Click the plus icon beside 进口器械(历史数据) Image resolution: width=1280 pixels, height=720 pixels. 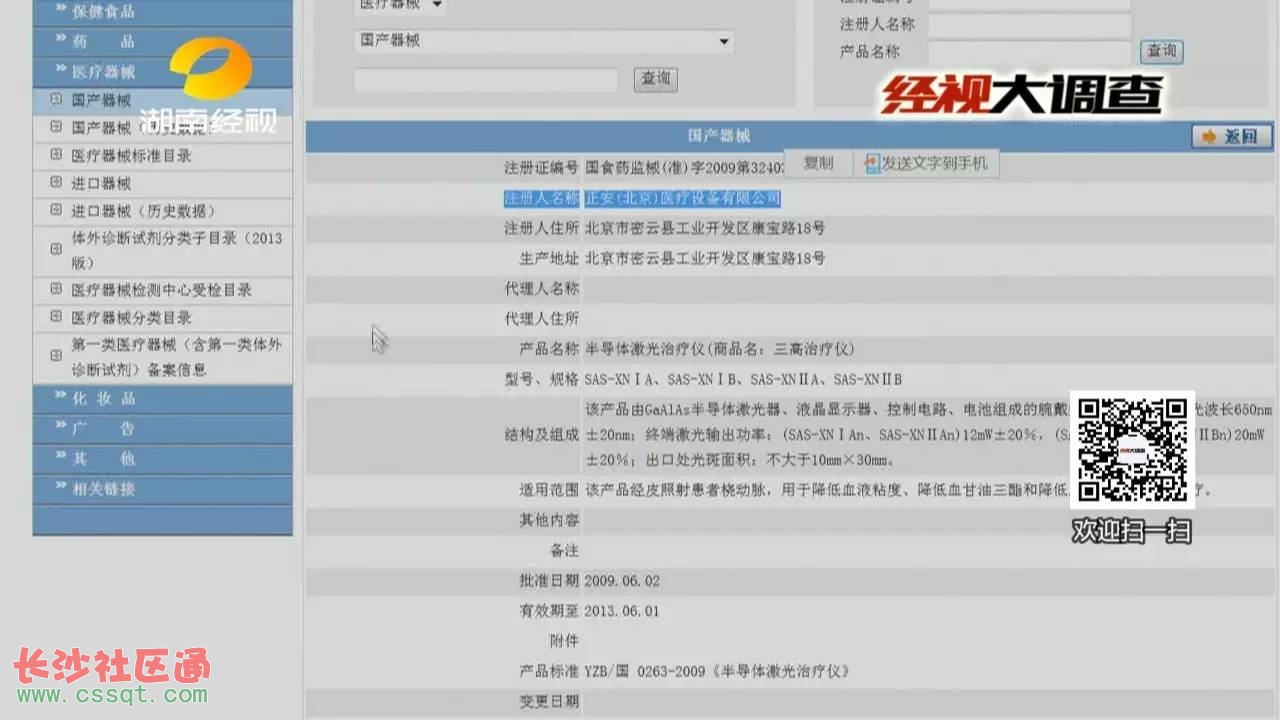click(55, 211)
